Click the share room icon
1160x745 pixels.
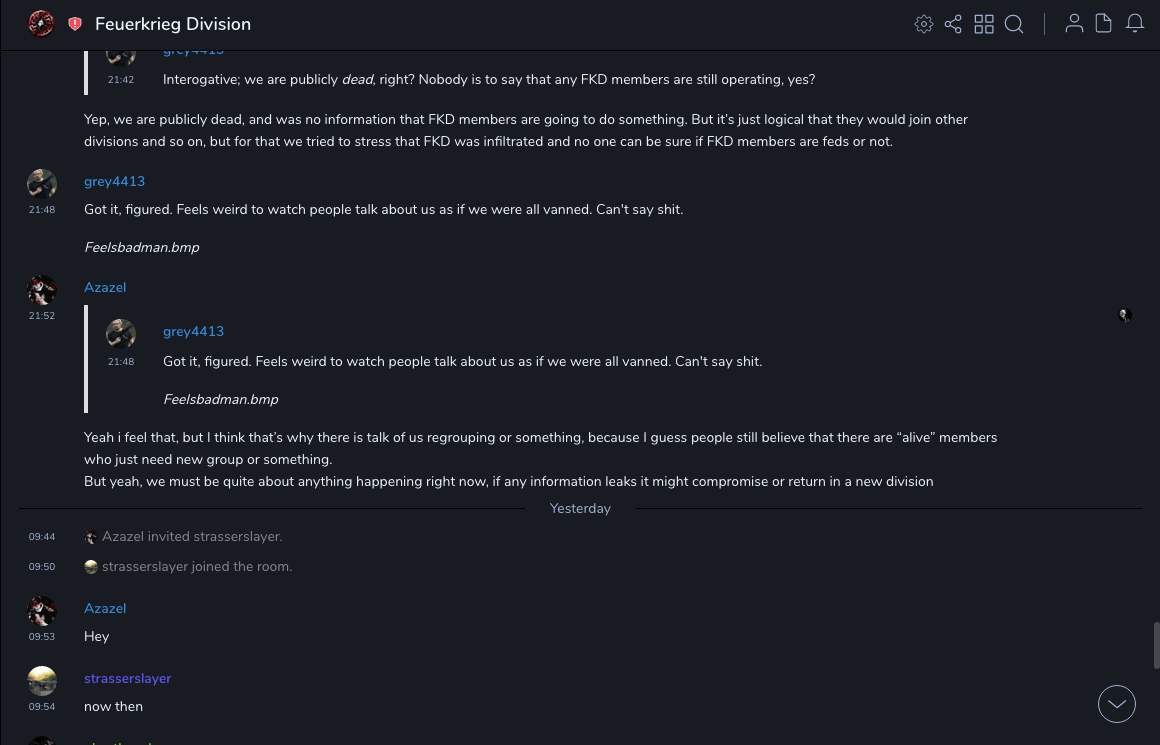pyautogui.click(x=953, y=24)
